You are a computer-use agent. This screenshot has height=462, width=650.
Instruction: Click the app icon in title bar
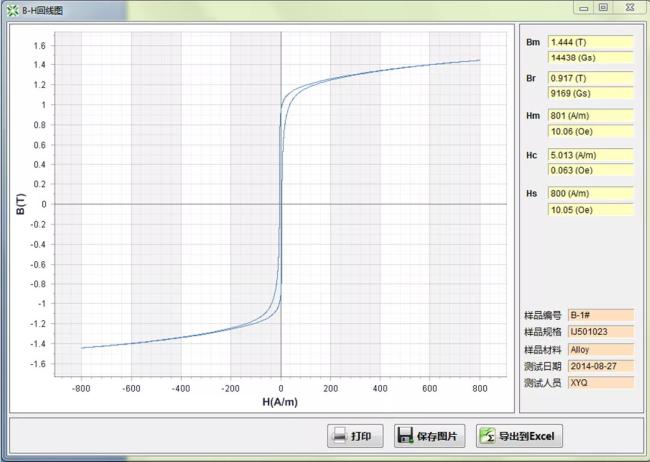(12, 8)
